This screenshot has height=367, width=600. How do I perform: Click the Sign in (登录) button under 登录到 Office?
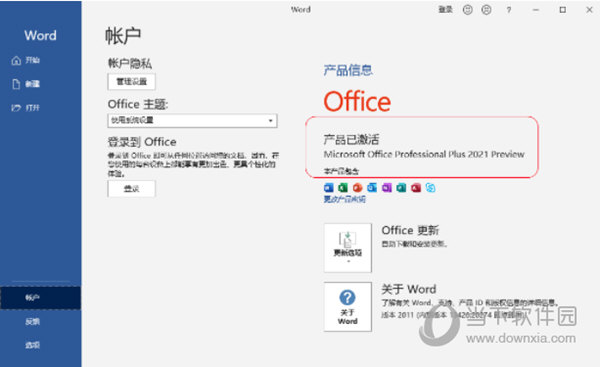131,189
